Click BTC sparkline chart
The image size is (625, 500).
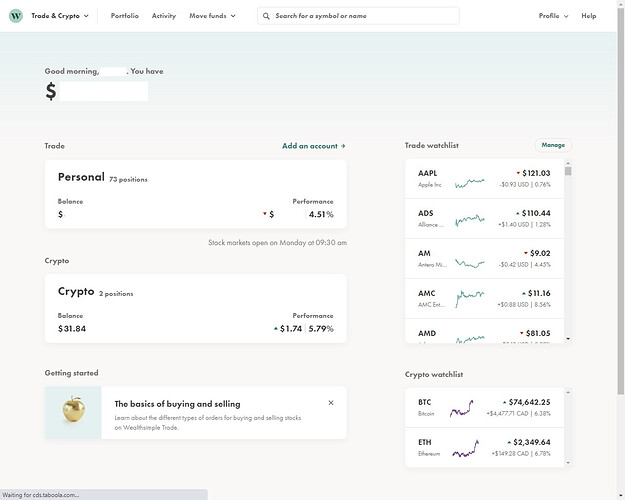coord(462,409)
